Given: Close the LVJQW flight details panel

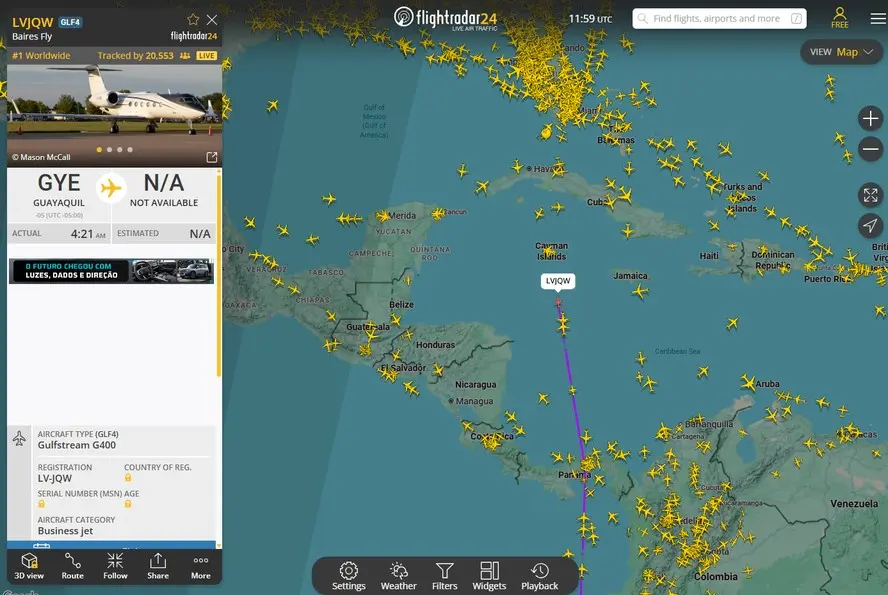Looking at the screenshot, I should tap(212, 20).
